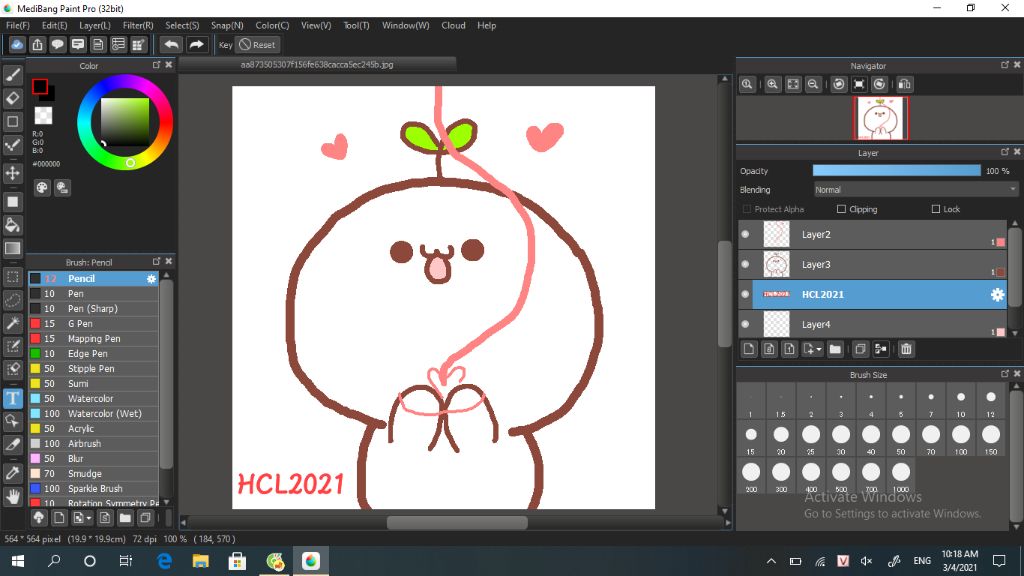Open the View menu
The height and width of the screenshot is (576, 1024).
pyautogui.click(x=316, y=25)
